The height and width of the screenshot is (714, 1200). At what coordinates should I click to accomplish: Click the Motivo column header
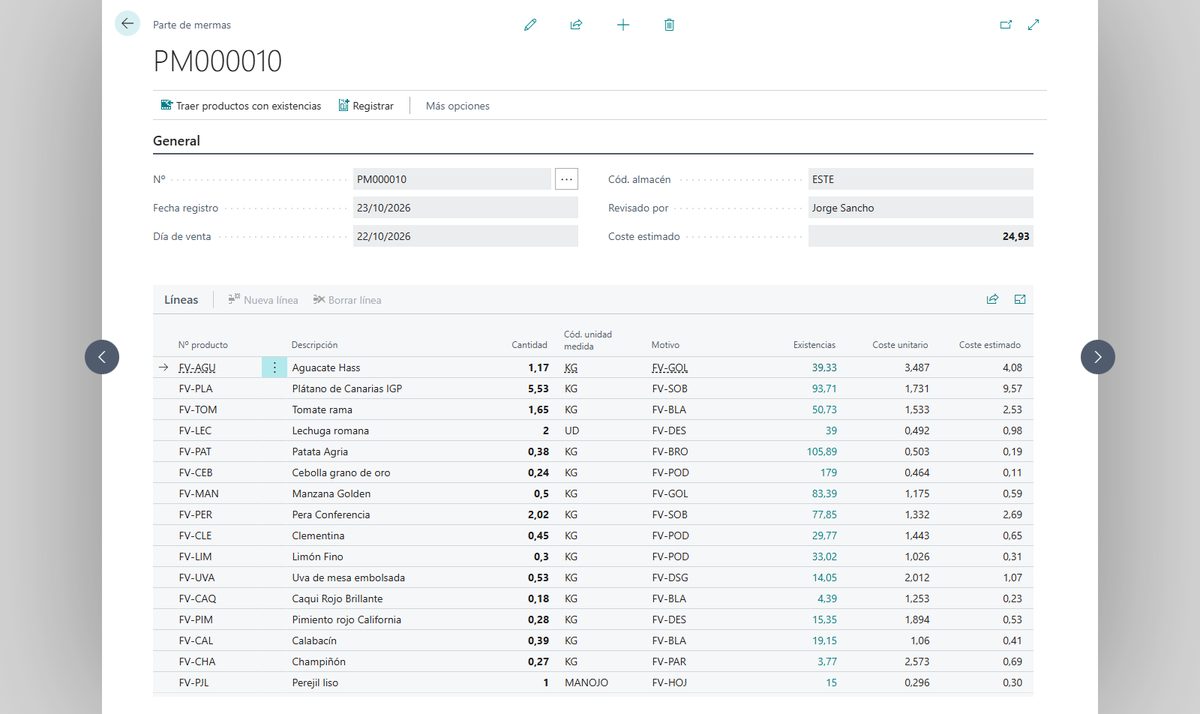665,345
